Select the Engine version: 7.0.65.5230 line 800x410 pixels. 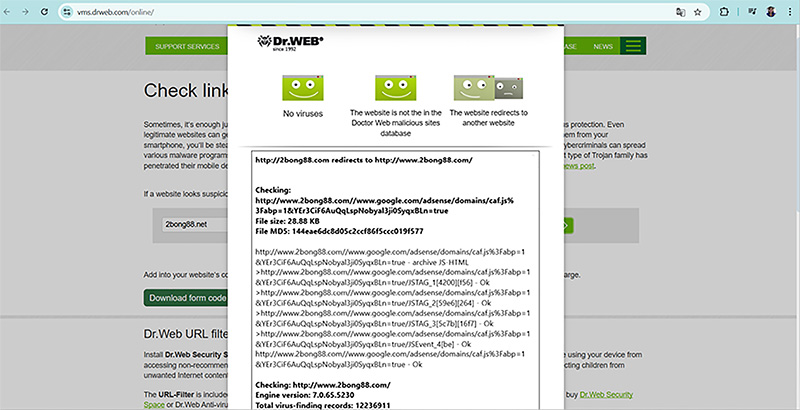[x=305, y=395]
